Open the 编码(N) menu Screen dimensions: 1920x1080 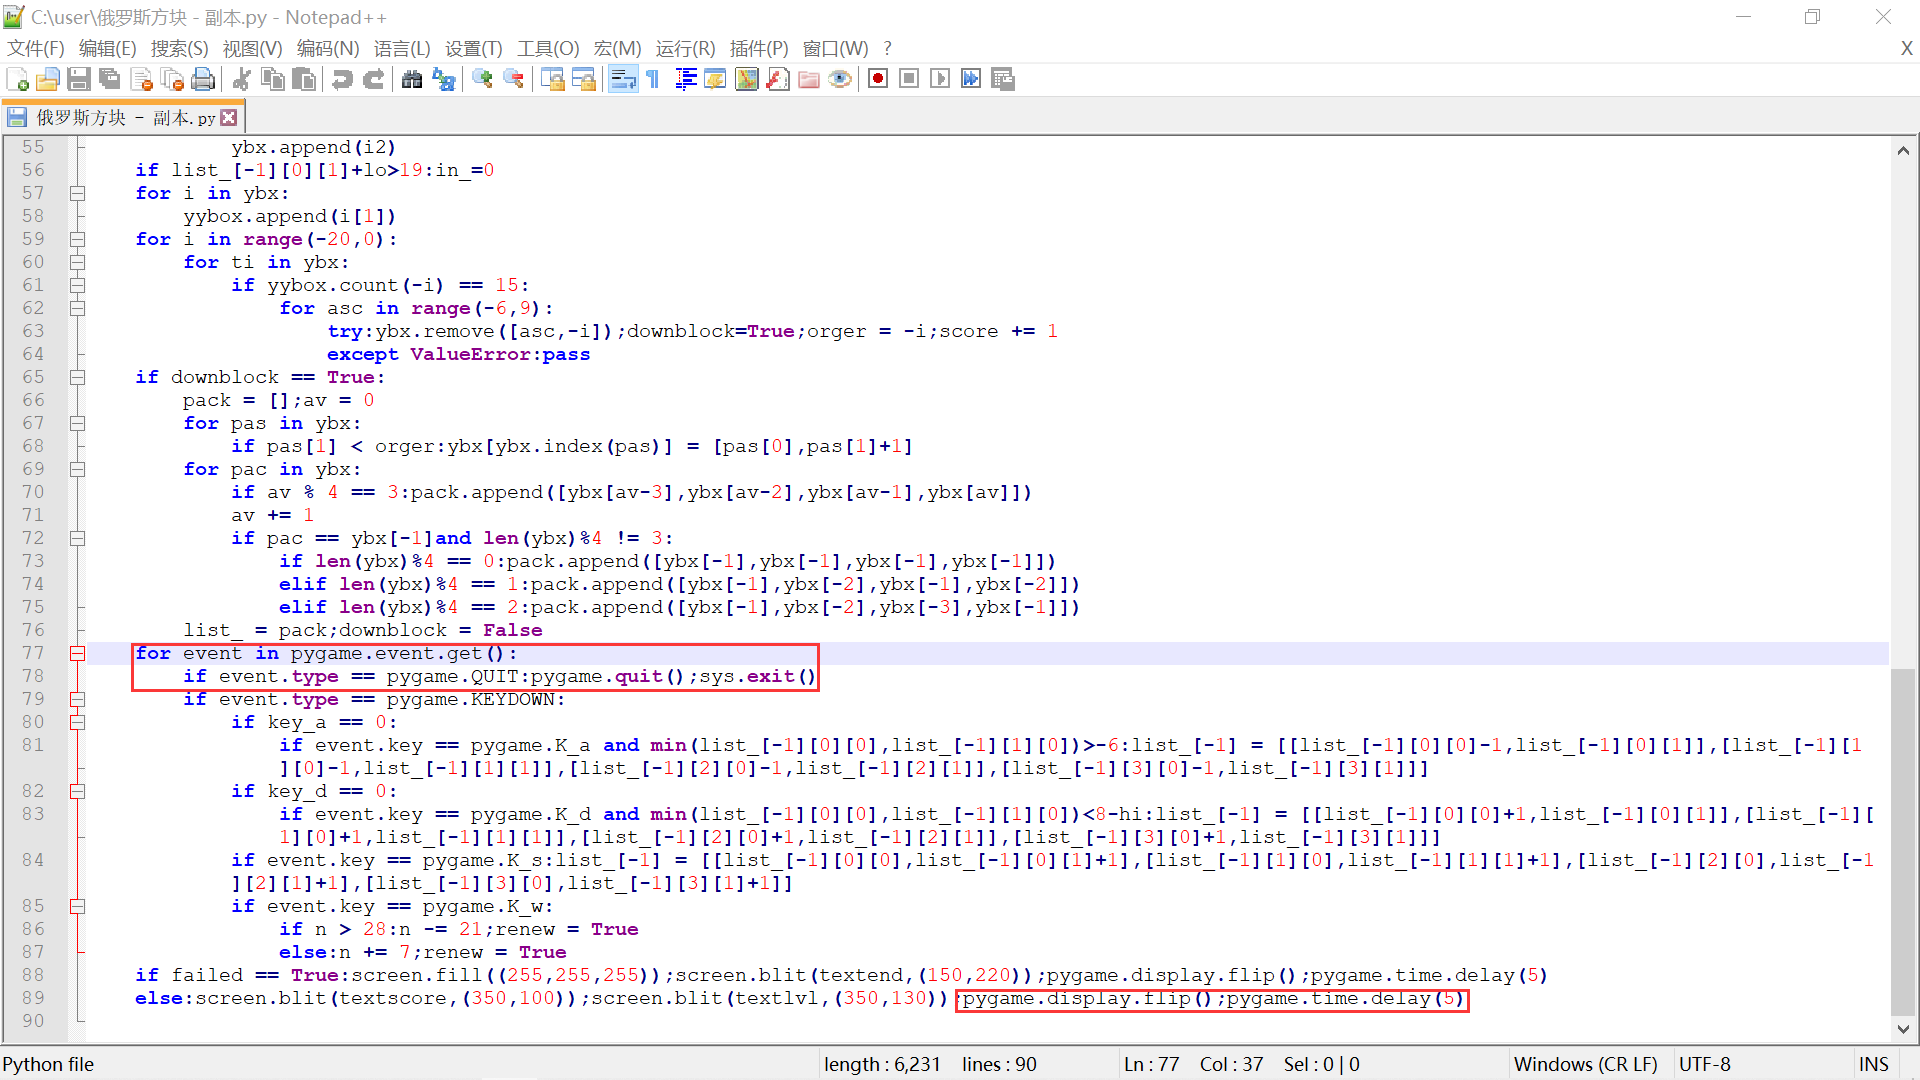328,49
